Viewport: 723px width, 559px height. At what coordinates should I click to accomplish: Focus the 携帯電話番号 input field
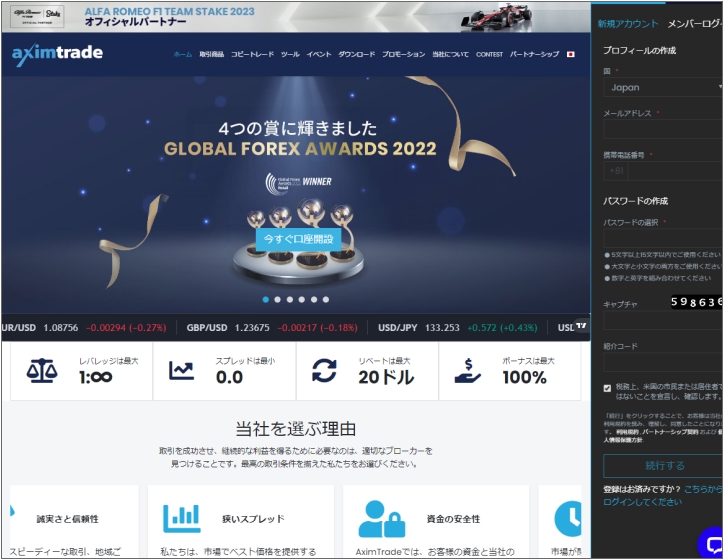click(675, 171)
